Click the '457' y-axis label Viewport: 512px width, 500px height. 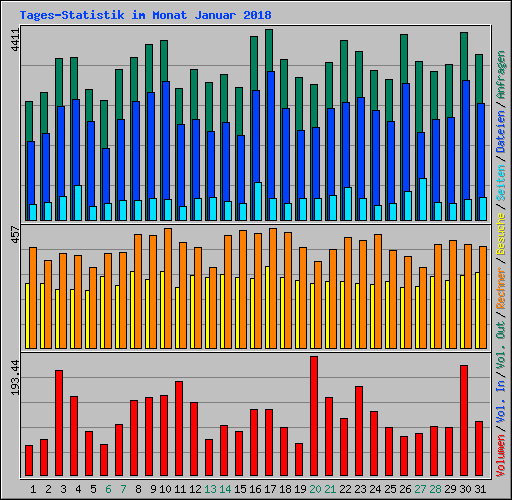pyautogui.click(x=16, y=234)
